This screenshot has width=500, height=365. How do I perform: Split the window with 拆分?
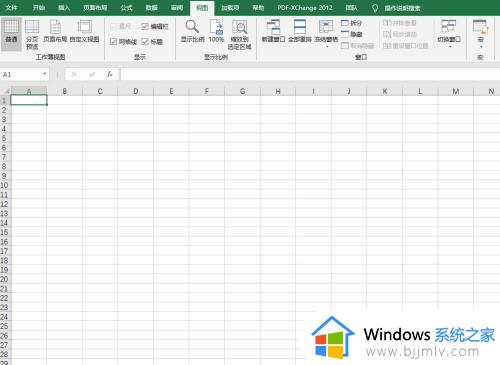pyautogui.click(x=351, y=23)
